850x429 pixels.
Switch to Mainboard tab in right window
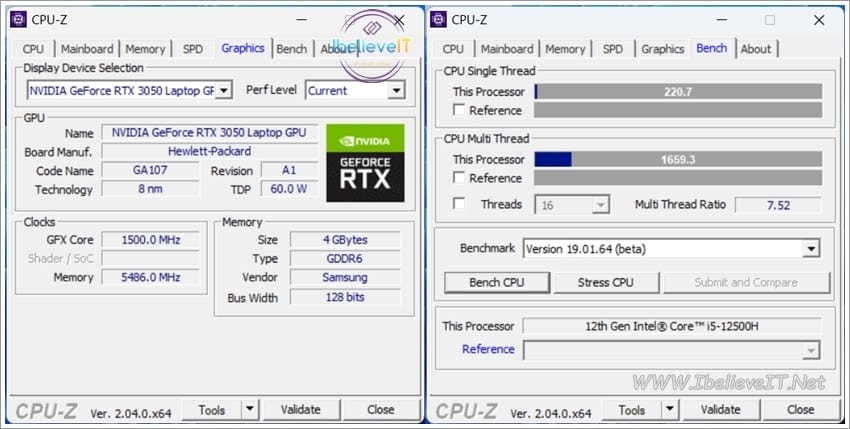click(x=507, y=49)
